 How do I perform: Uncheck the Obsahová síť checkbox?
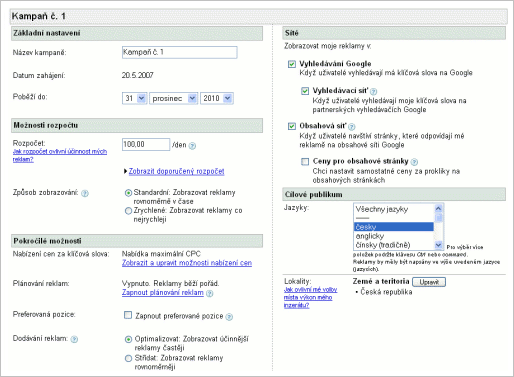(x=292, y=126)
